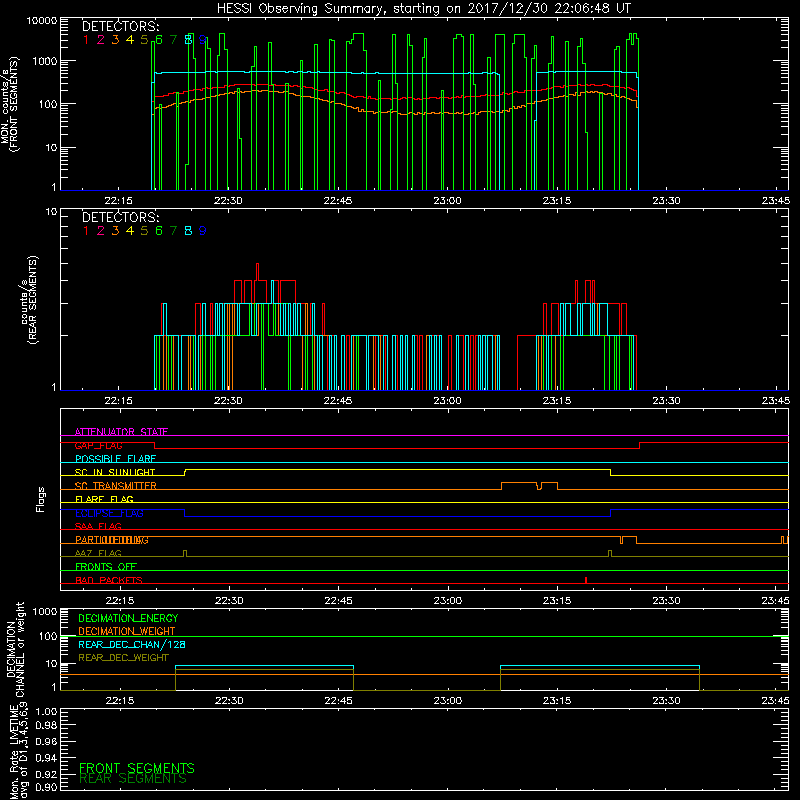Select the DECIMATION_WEIGHT legend entry

coord(127,632)
